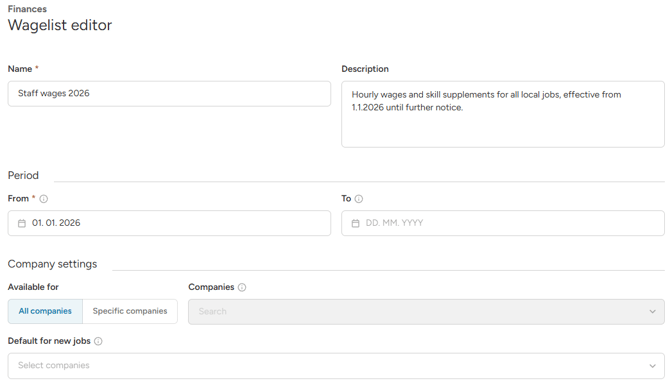Open calendar icon in the To date field

point(356,223)
